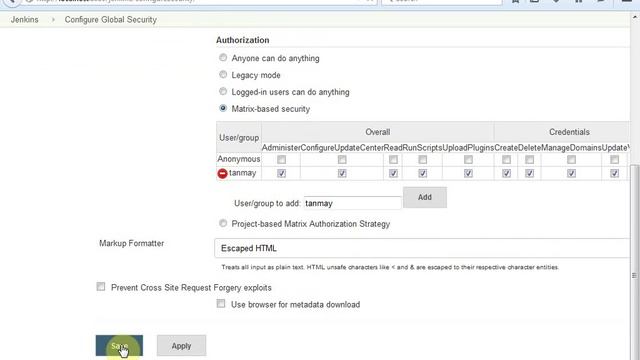Click the Overall column group header
The image size is (640, 360).
tap(378, 132)
